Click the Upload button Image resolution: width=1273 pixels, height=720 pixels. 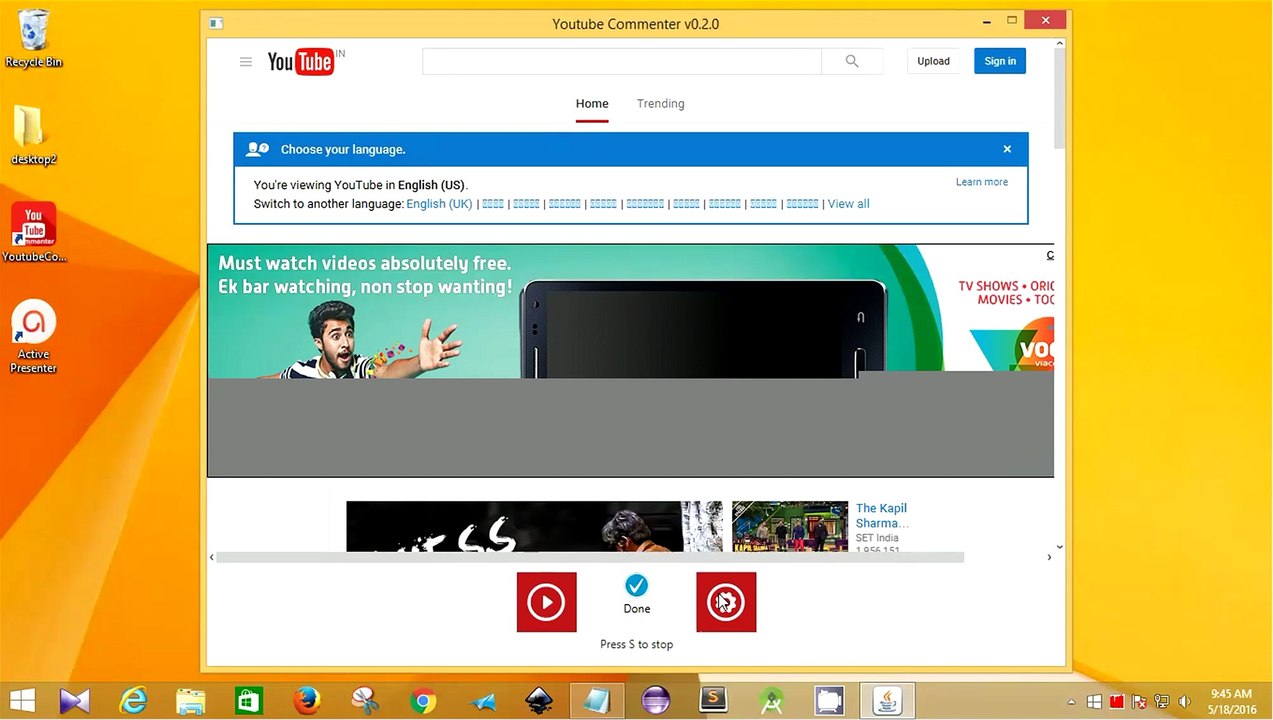[x=933, y=61]
